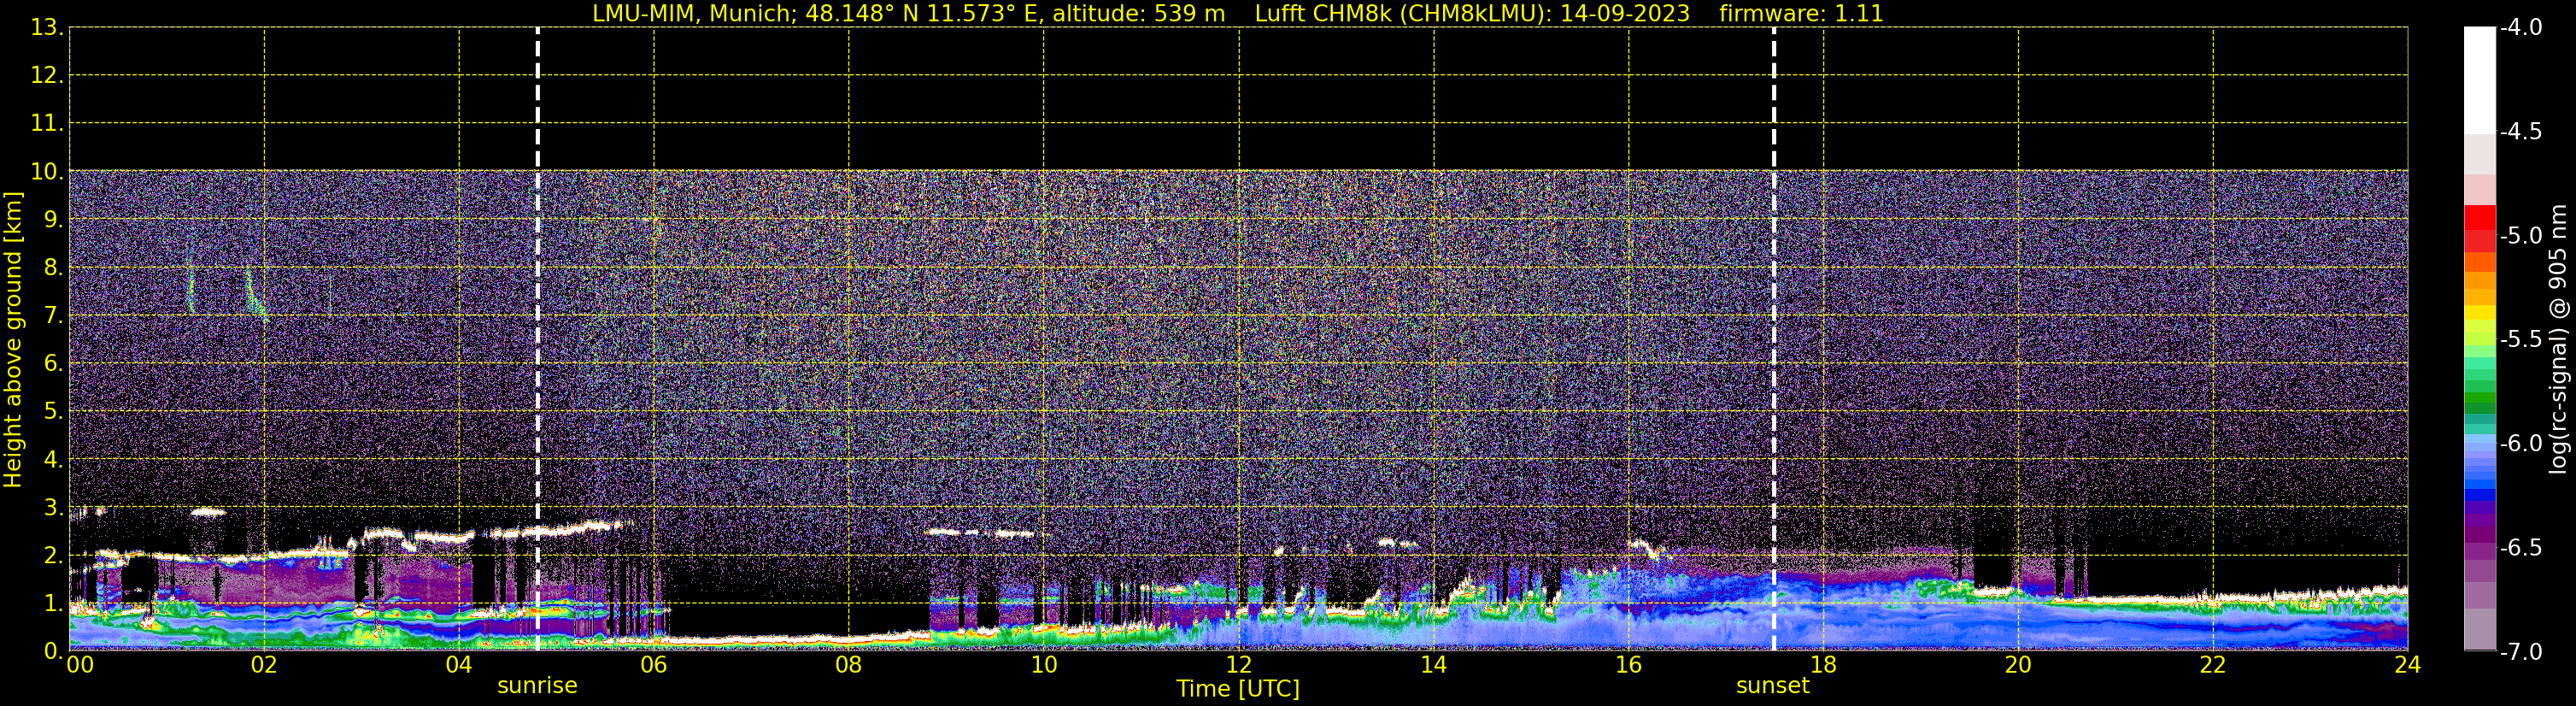The image size is (2576, 706).
Task: Click the white dashed sunset marker line
Action: point(1775,339)
